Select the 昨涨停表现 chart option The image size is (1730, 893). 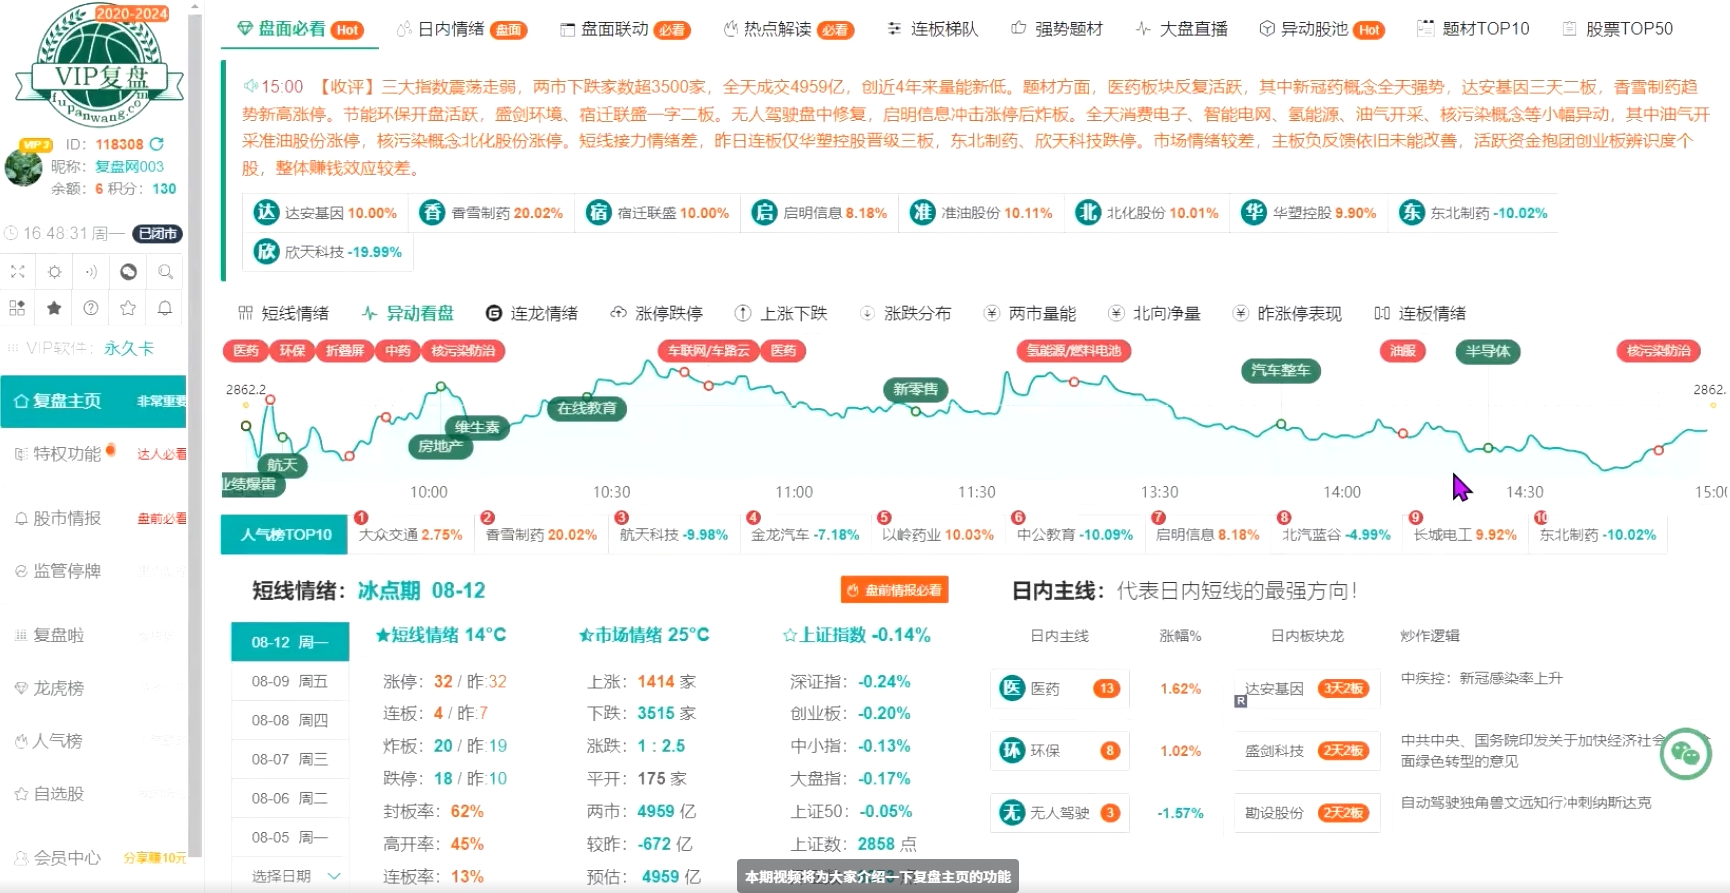point(1287,313)
